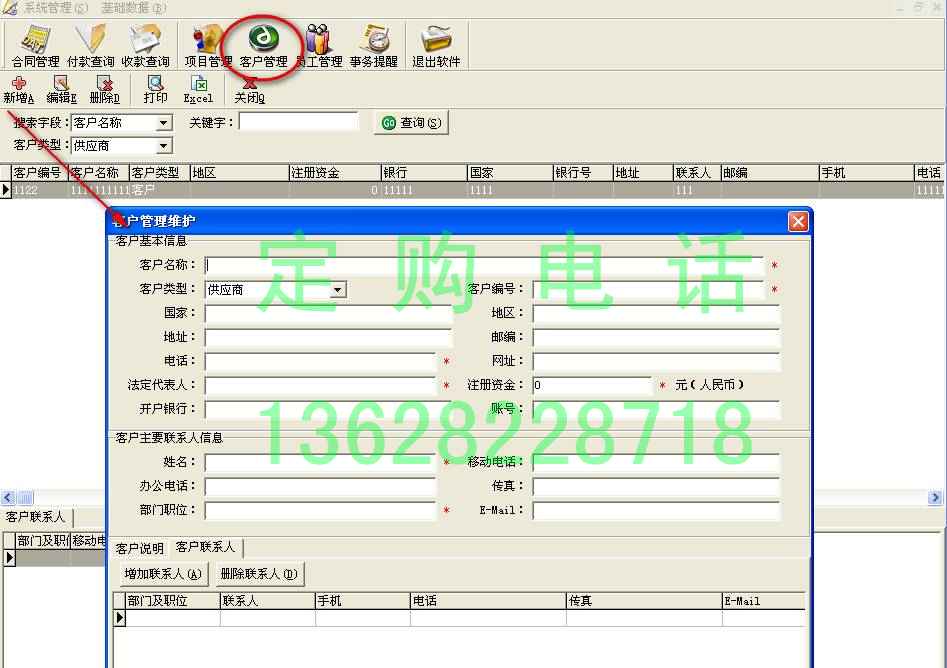
Task: Open 合同管理 contract management icon
Action: [36, 47]
